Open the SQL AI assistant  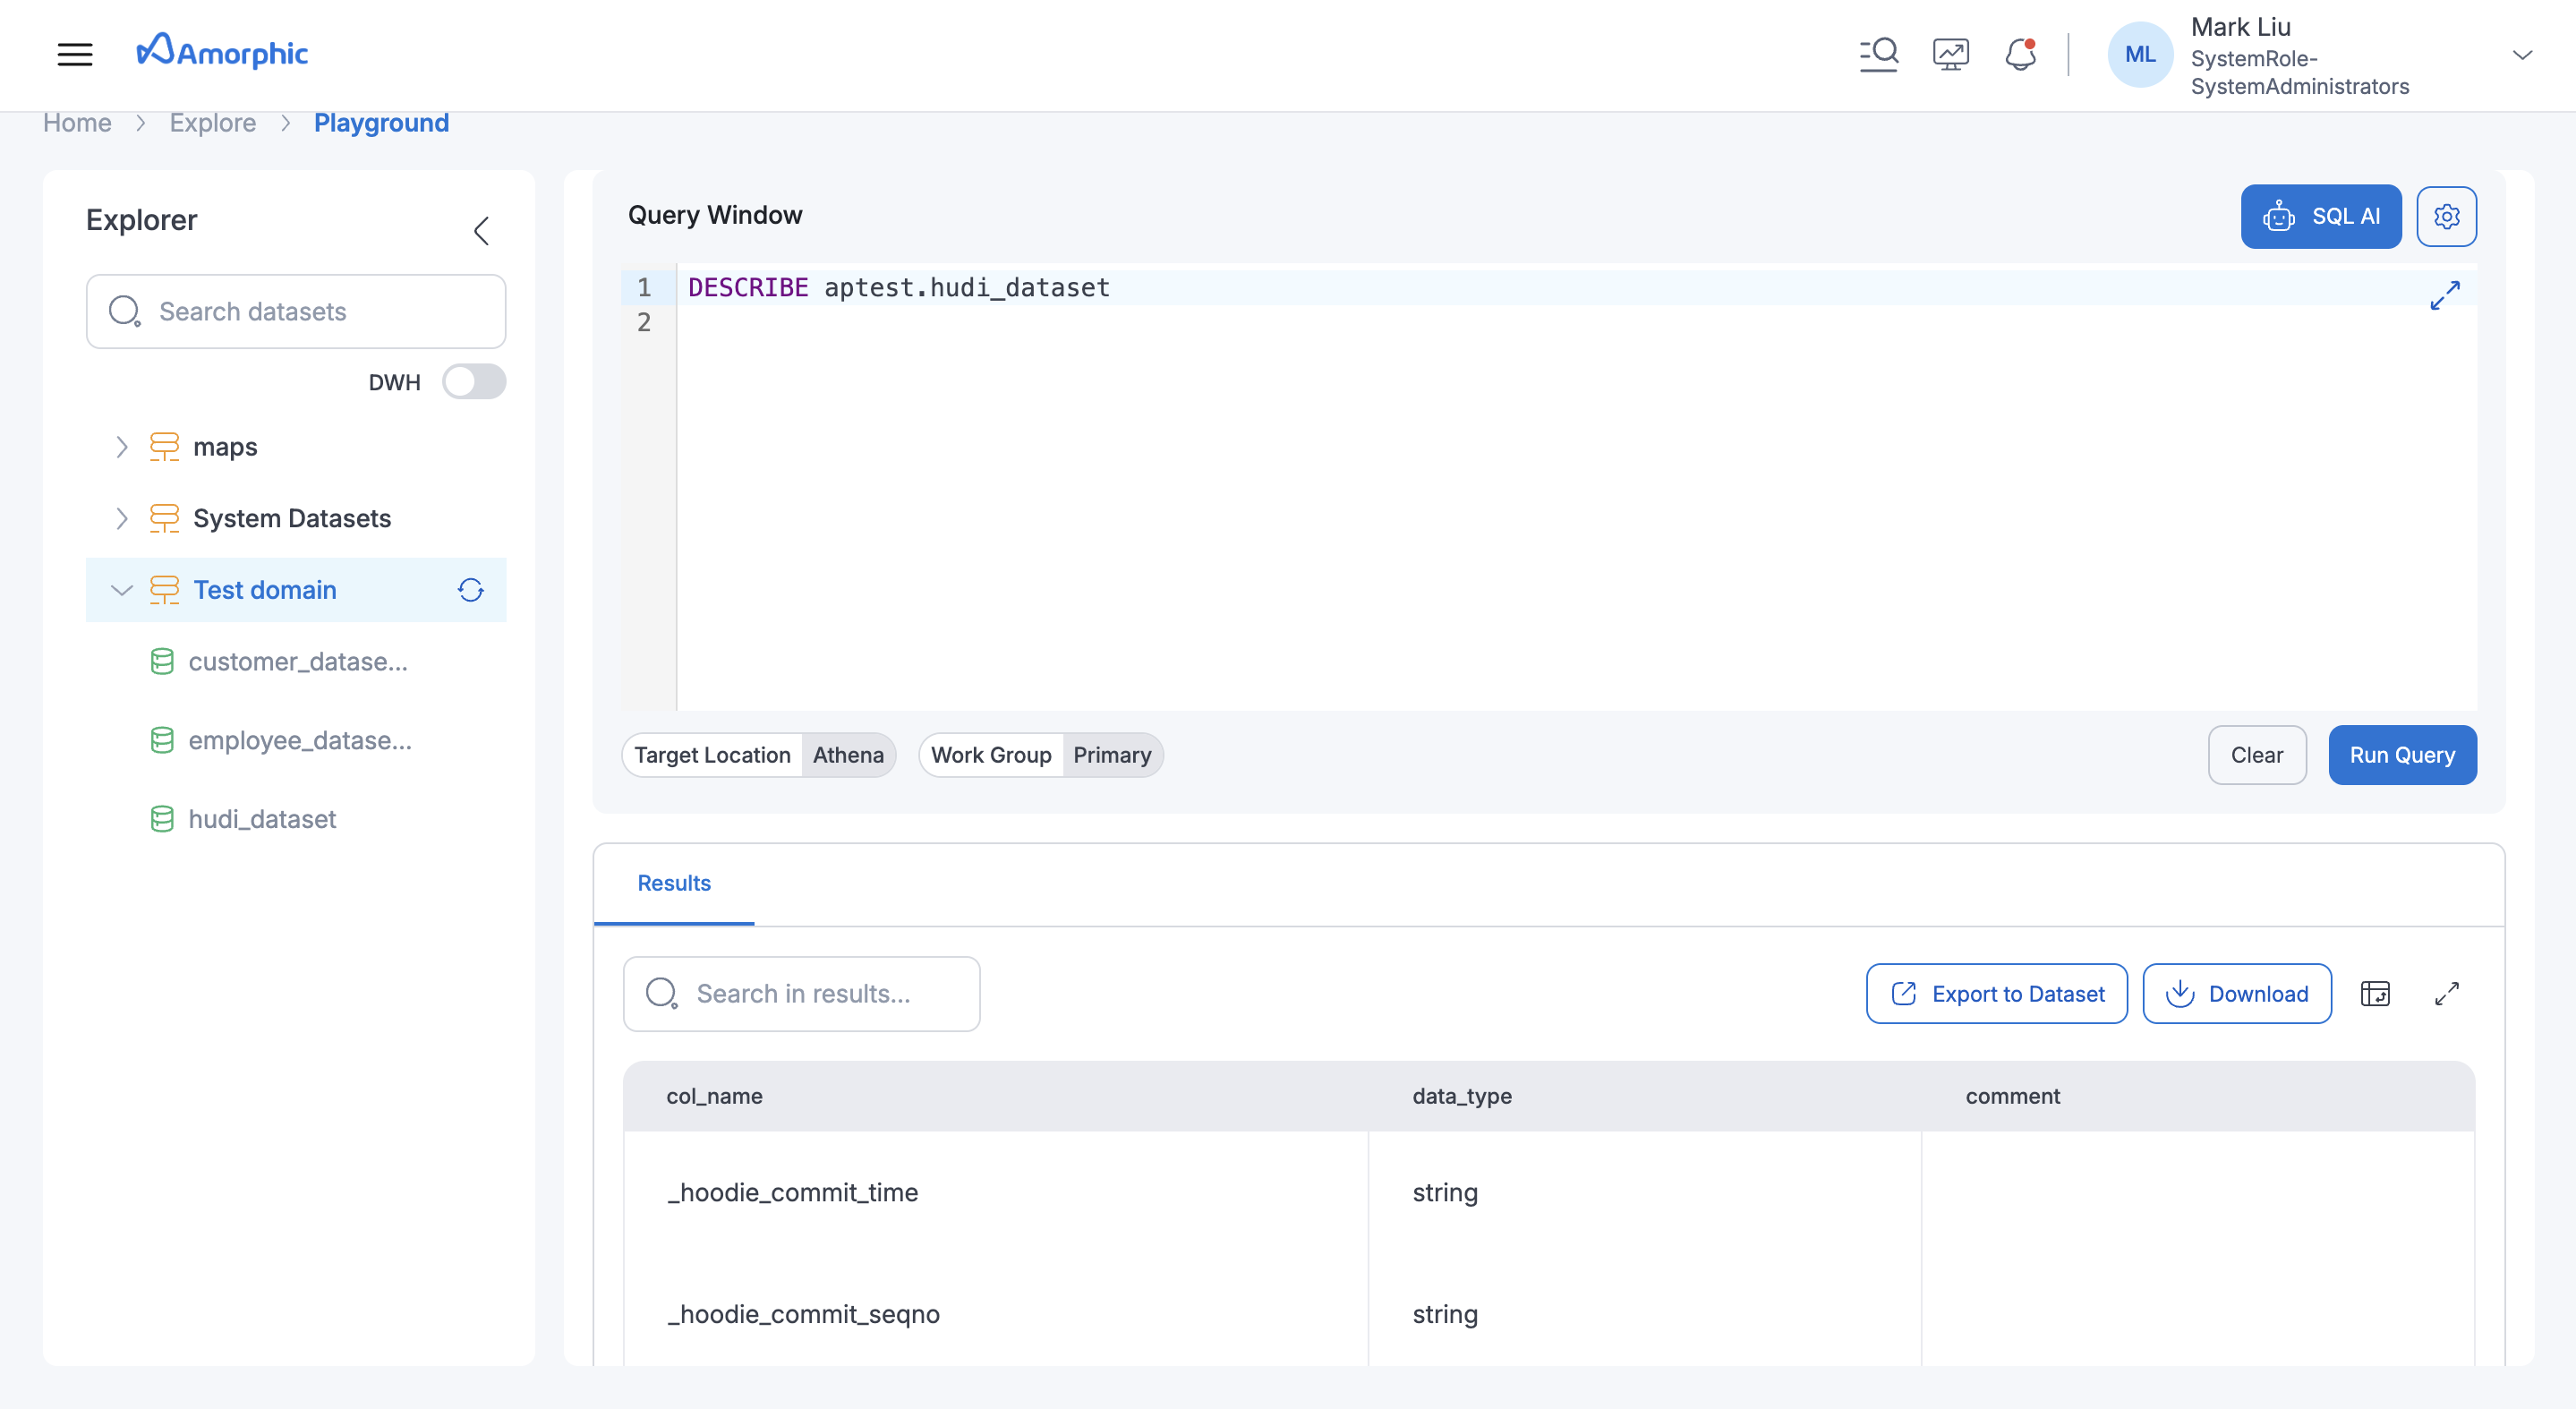pyautogui.click(x=2321, y=216)
